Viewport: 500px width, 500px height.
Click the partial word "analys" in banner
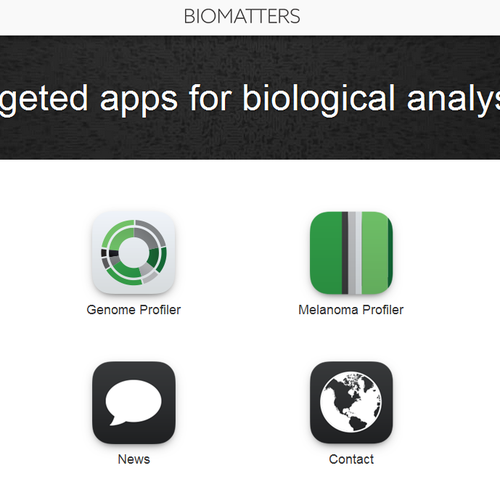453,100
